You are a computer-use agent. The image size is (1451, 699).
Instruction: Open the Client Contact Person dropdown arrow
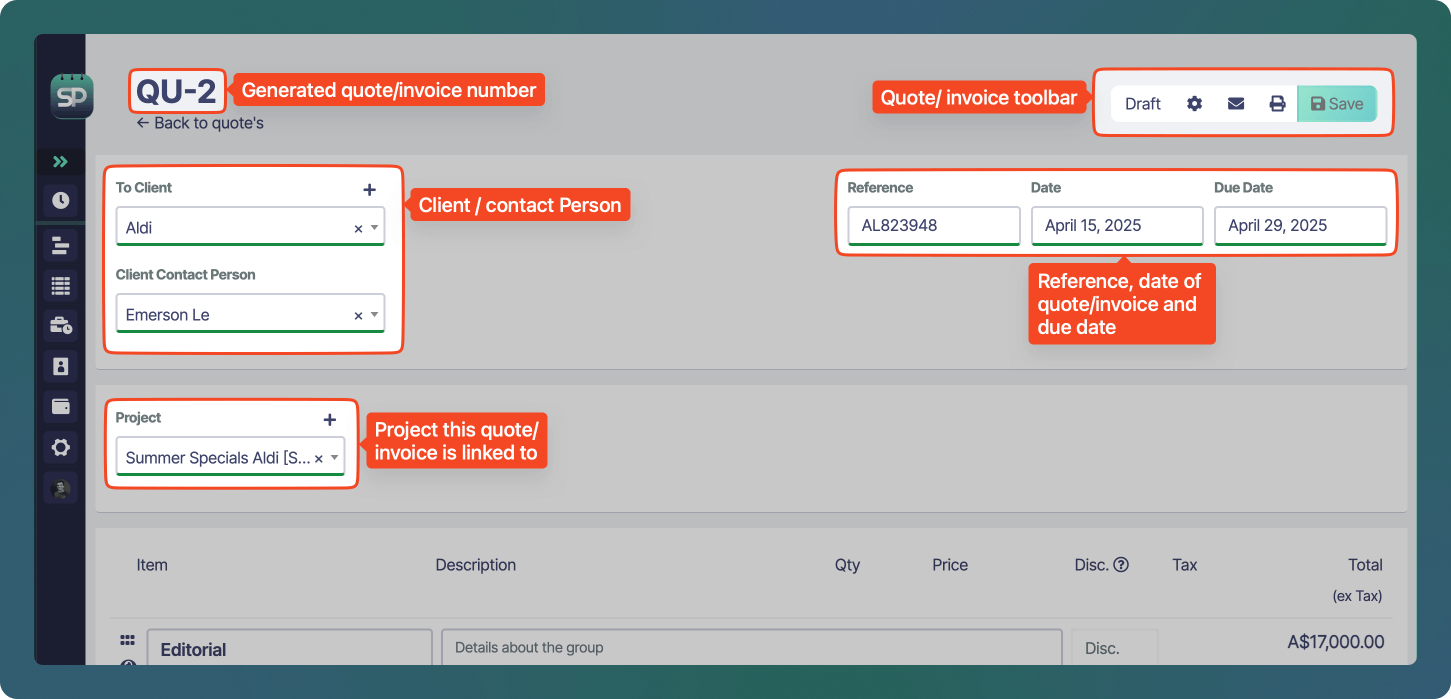(375, 315)
